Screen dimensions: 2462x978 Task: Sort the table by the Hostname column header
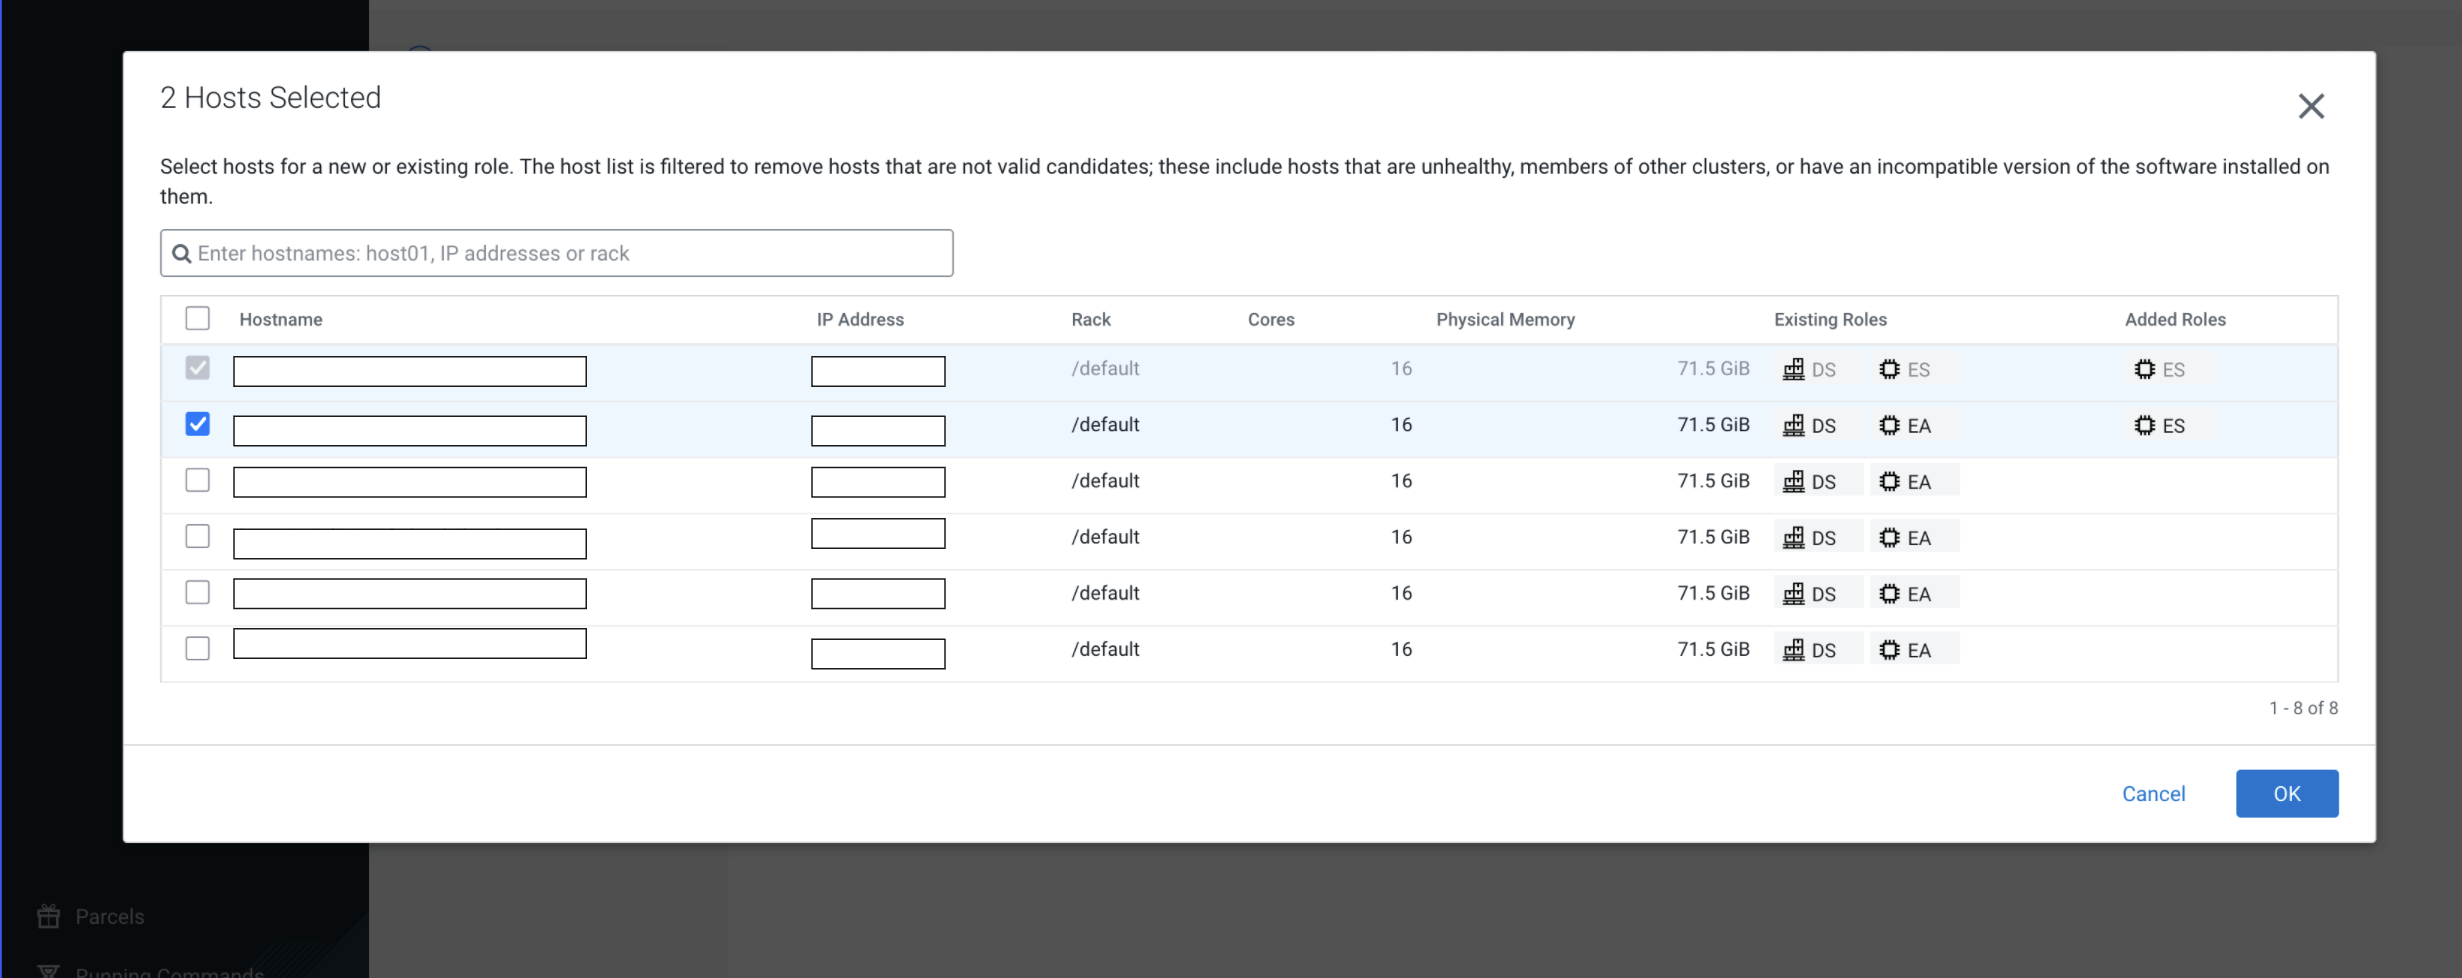click(x=280, y=320)
